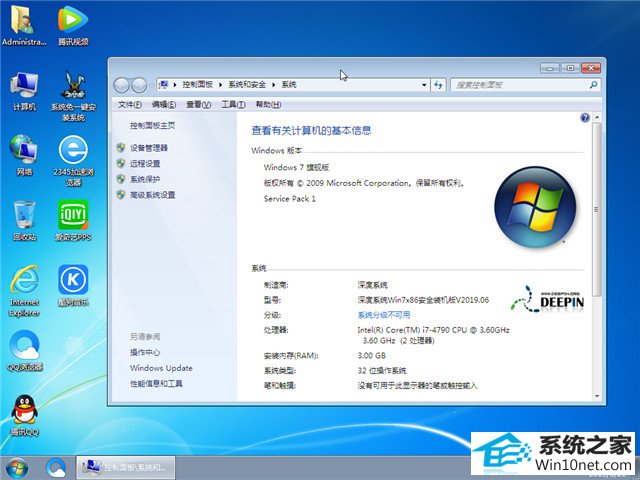Image resolution: width=640 pixels, height=480 pixels.
Task: Open 远程设置 link
Action: point(145,163)
